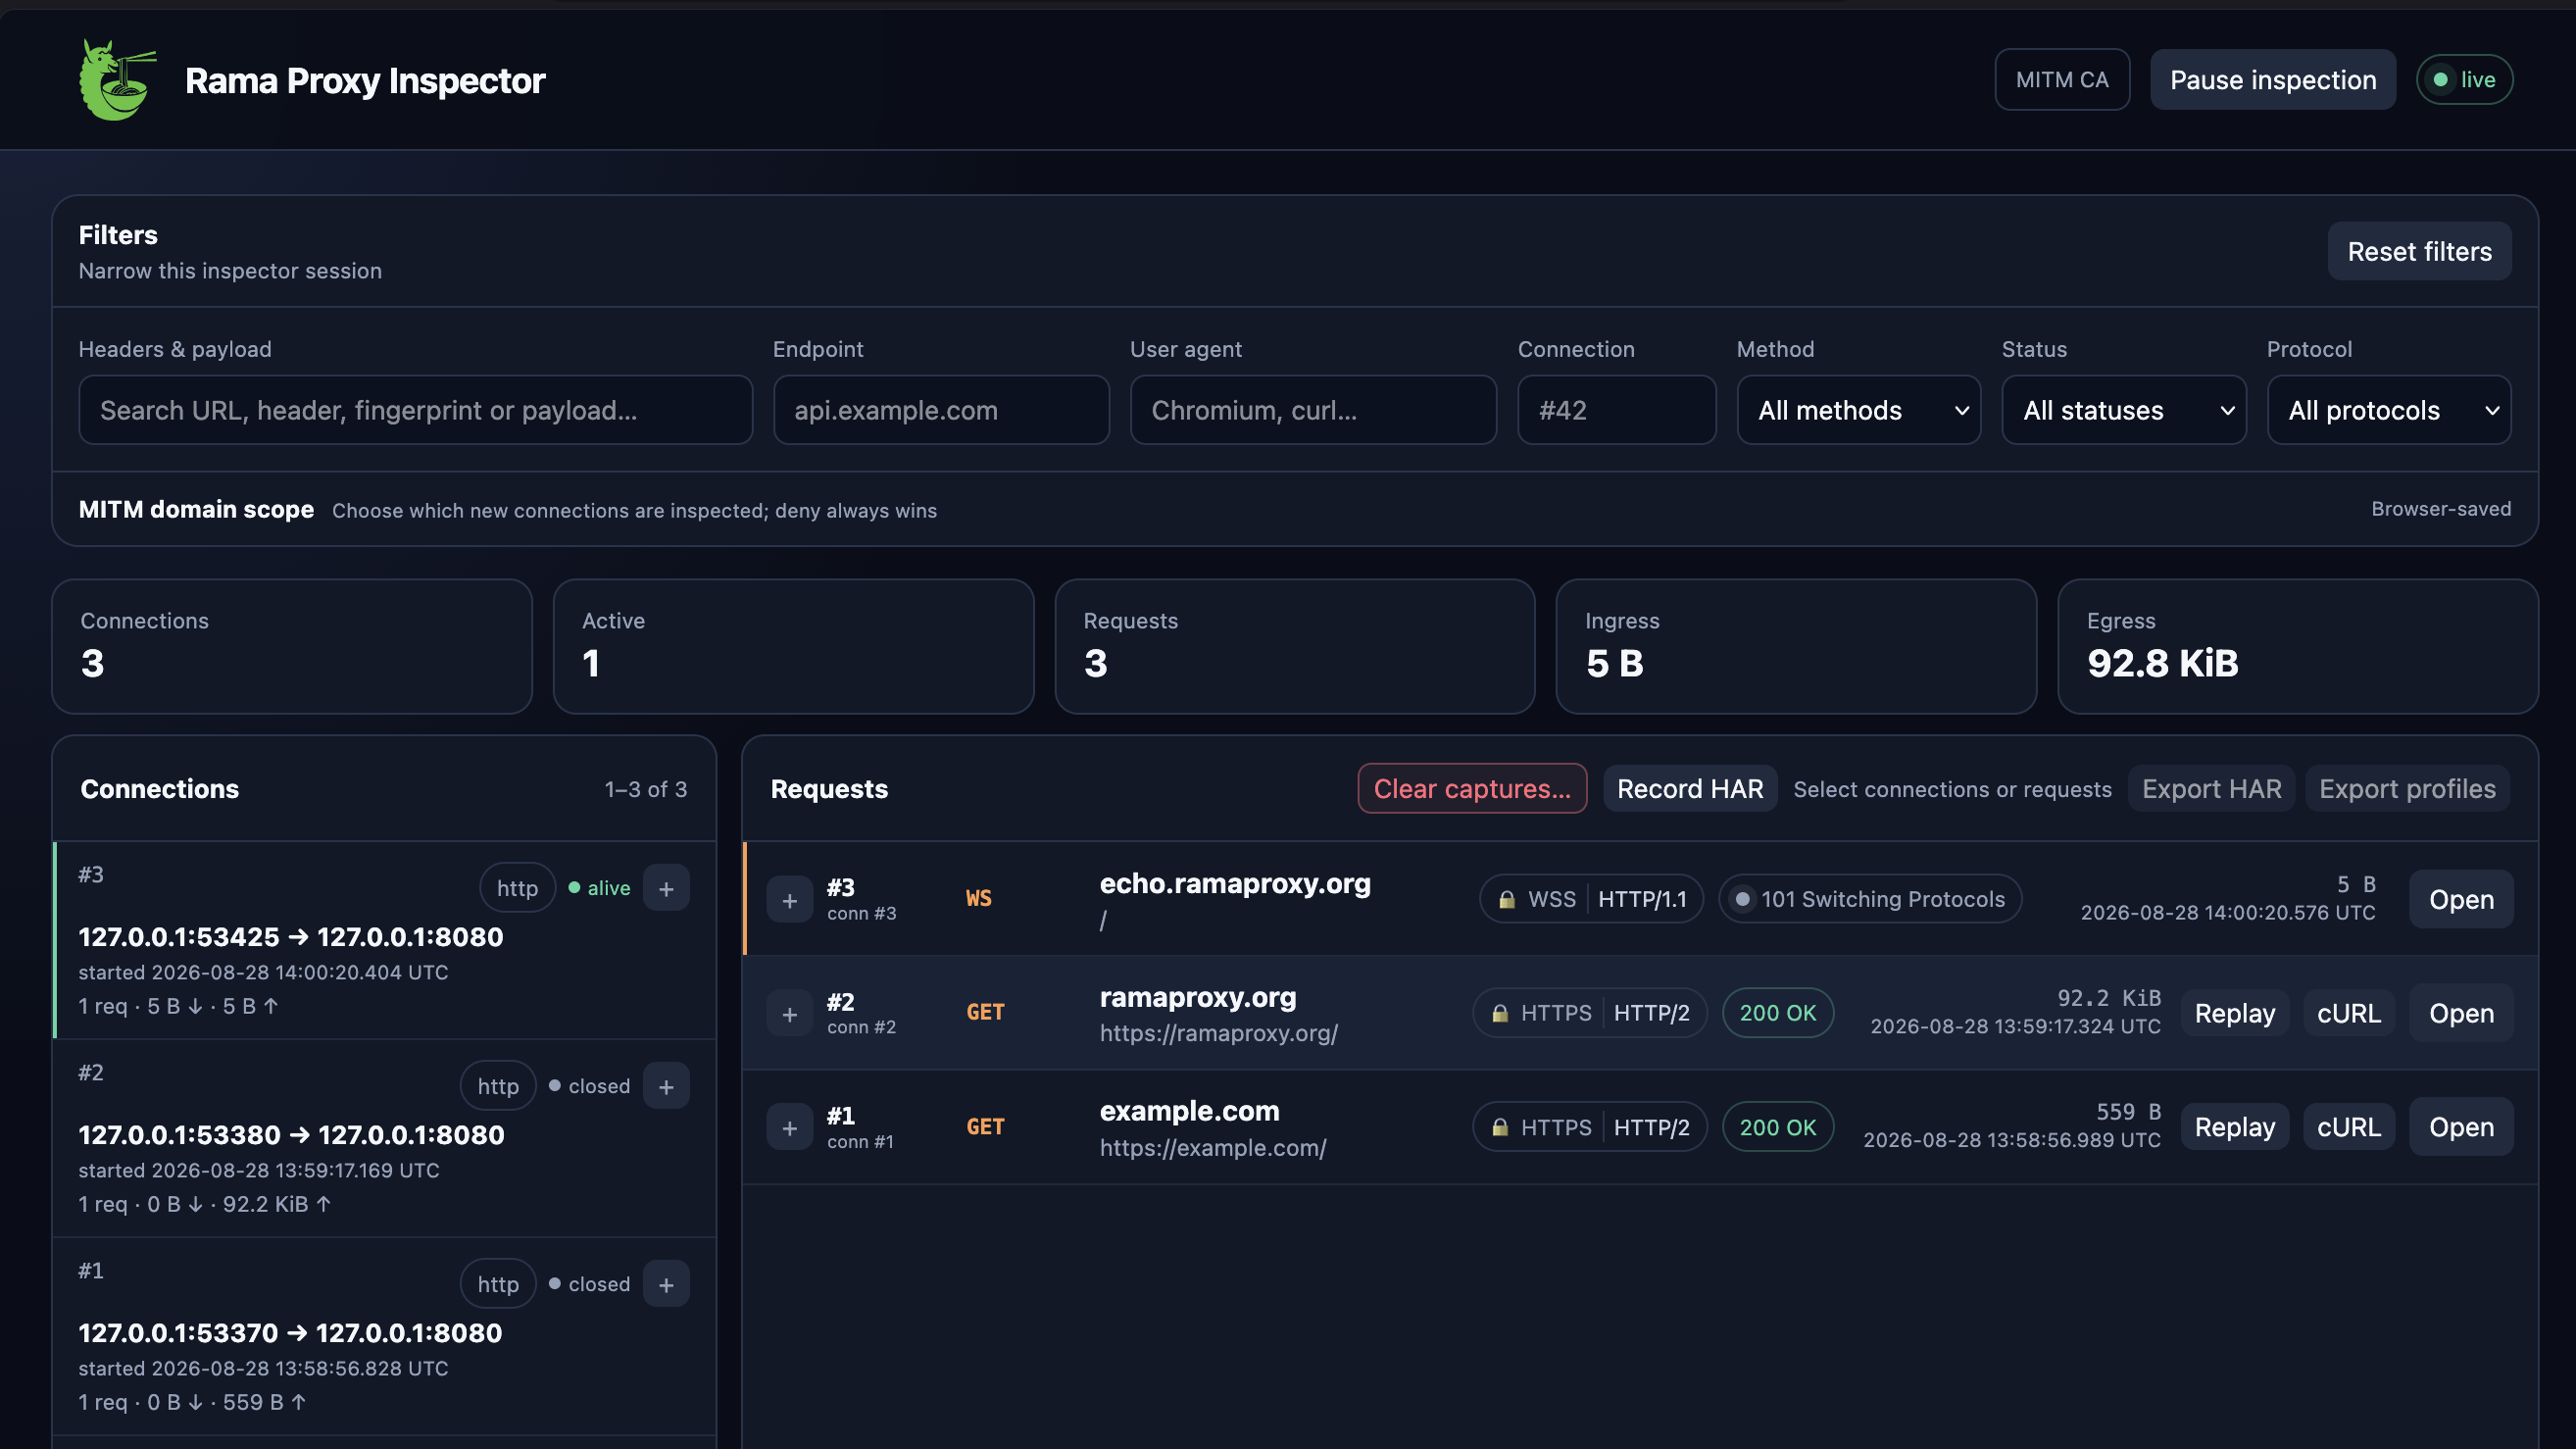Screen dimensions: 2576x1449
Task: Select connection 127.0.0.1:53380 row
Action: pyautogui.click(x=384, y=1138)
